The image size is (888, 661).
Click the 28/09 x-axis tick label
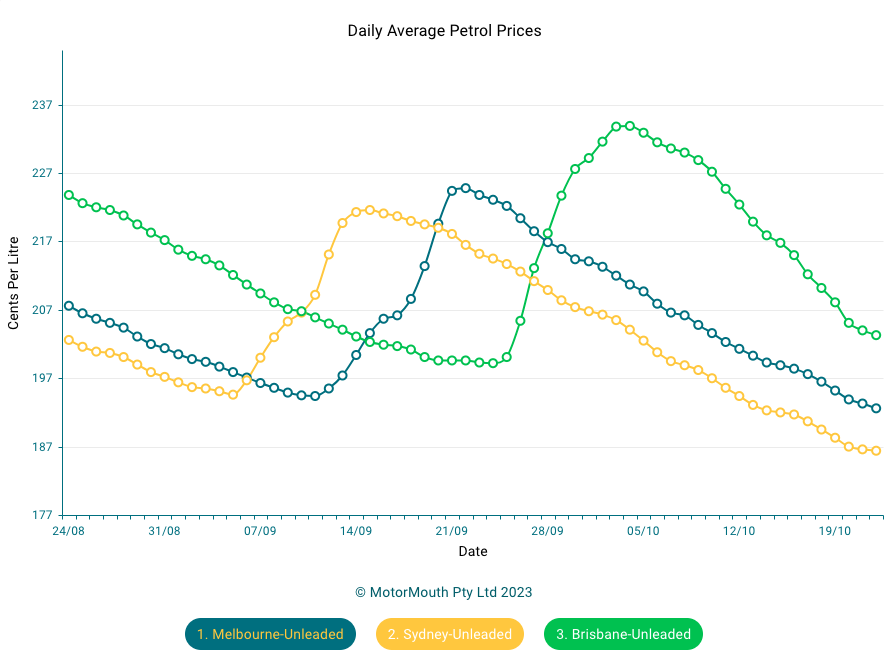point(547,531)
